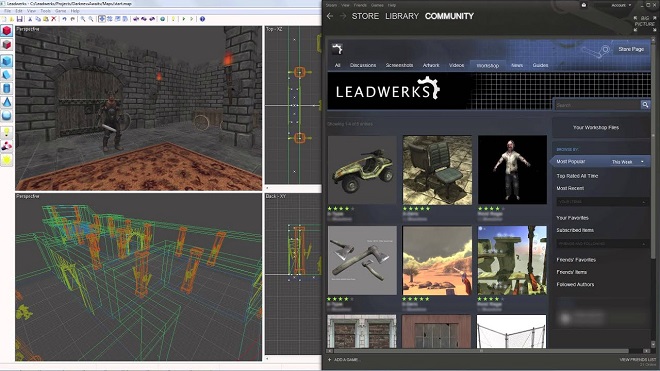Open the Friends menu in Steam
The image size is (660, 371).
click(x=360, y=5)
